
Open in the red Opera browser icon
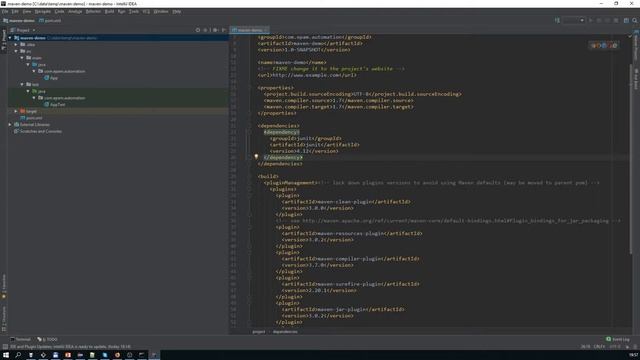click(610, 46)
